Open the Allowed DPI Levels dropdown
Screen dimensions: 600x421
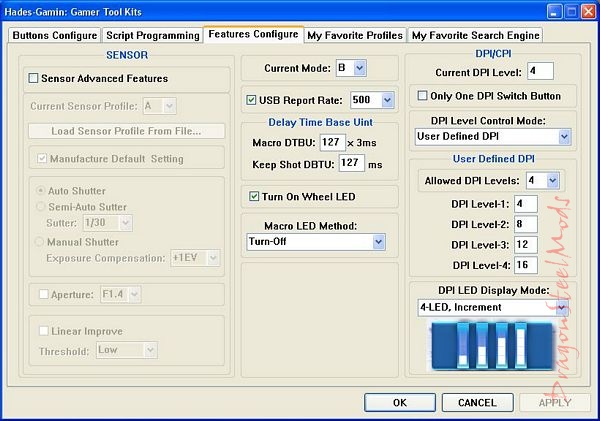pos(551,180)
